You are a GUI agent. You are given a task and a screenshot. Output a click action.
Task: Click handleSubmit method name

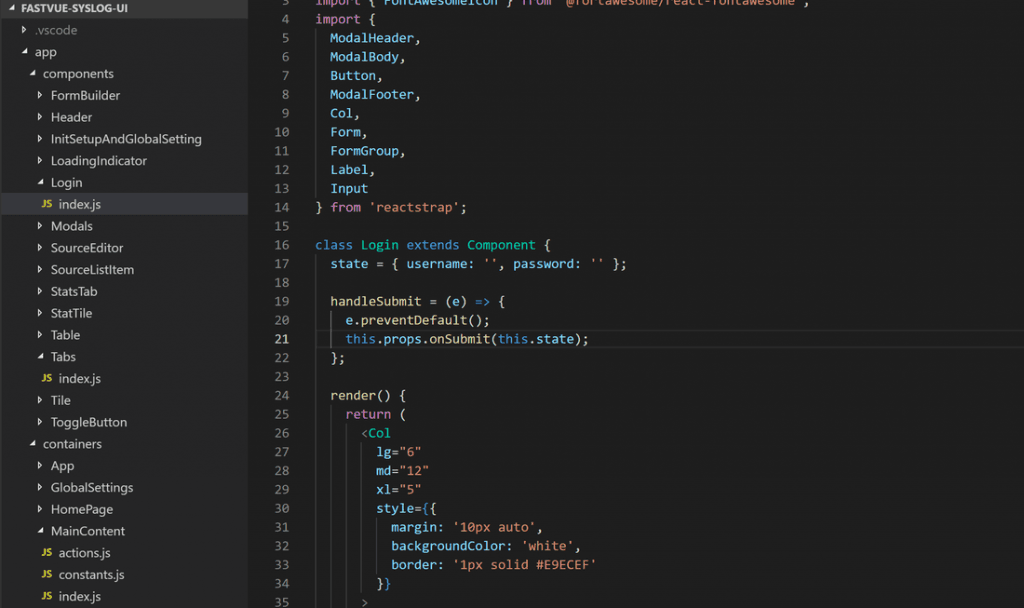point(376,301)
